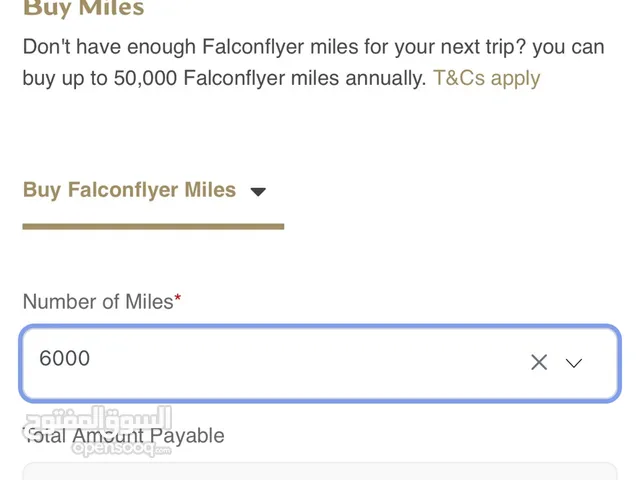640x480 pixels.
Task: Select the 6000 value text
Action: [64, 358]
